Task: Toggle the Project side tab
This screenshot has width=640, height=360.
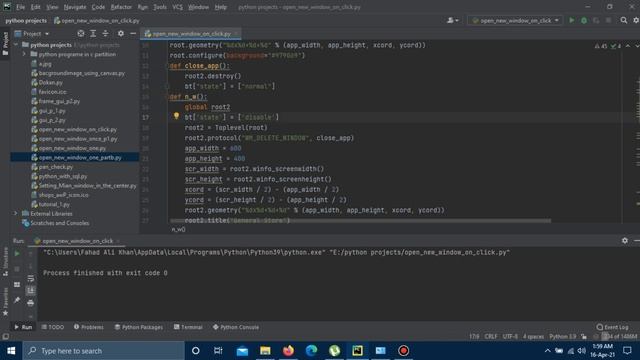Action: pos(5,43)
